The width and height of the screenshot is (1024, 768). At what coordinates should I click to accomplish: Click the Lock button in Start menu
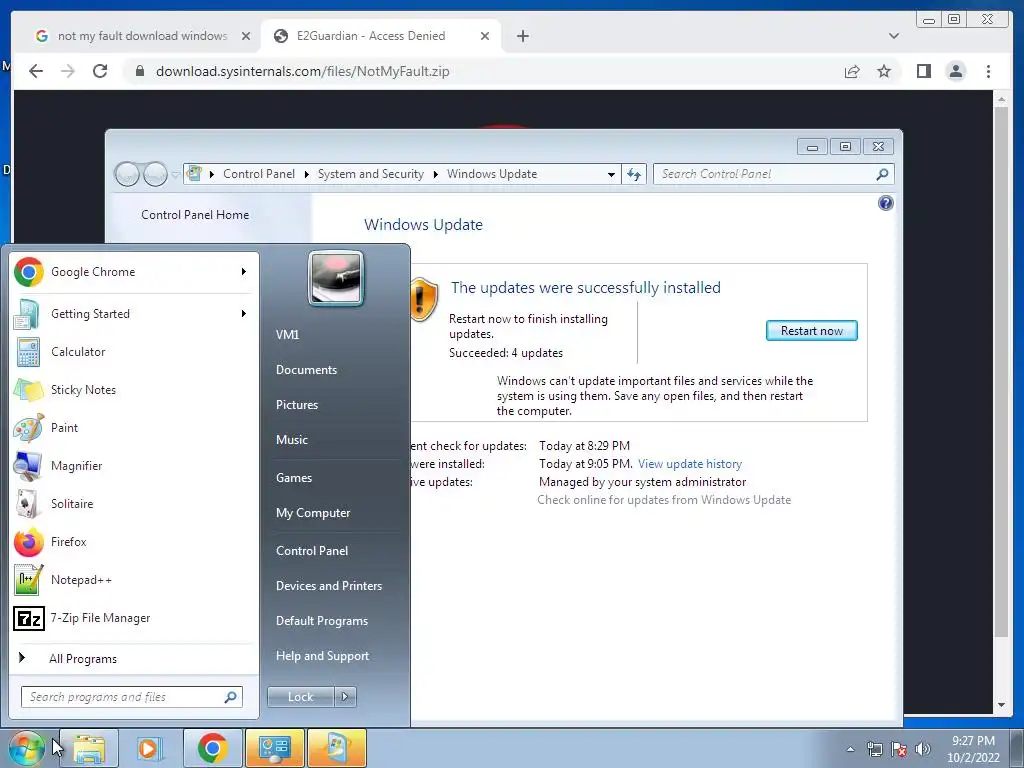click(300, 697)
